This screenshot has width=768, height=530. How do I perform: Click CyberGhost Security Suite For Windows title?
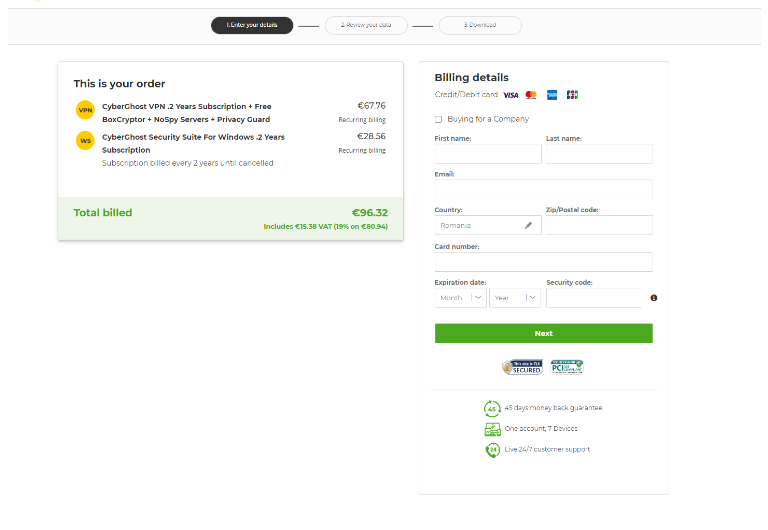[193, 144]
